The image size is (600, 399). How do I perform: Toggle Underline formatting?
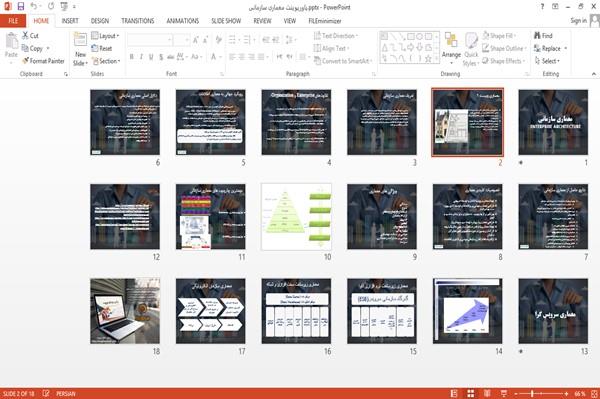tap(151, 57)
